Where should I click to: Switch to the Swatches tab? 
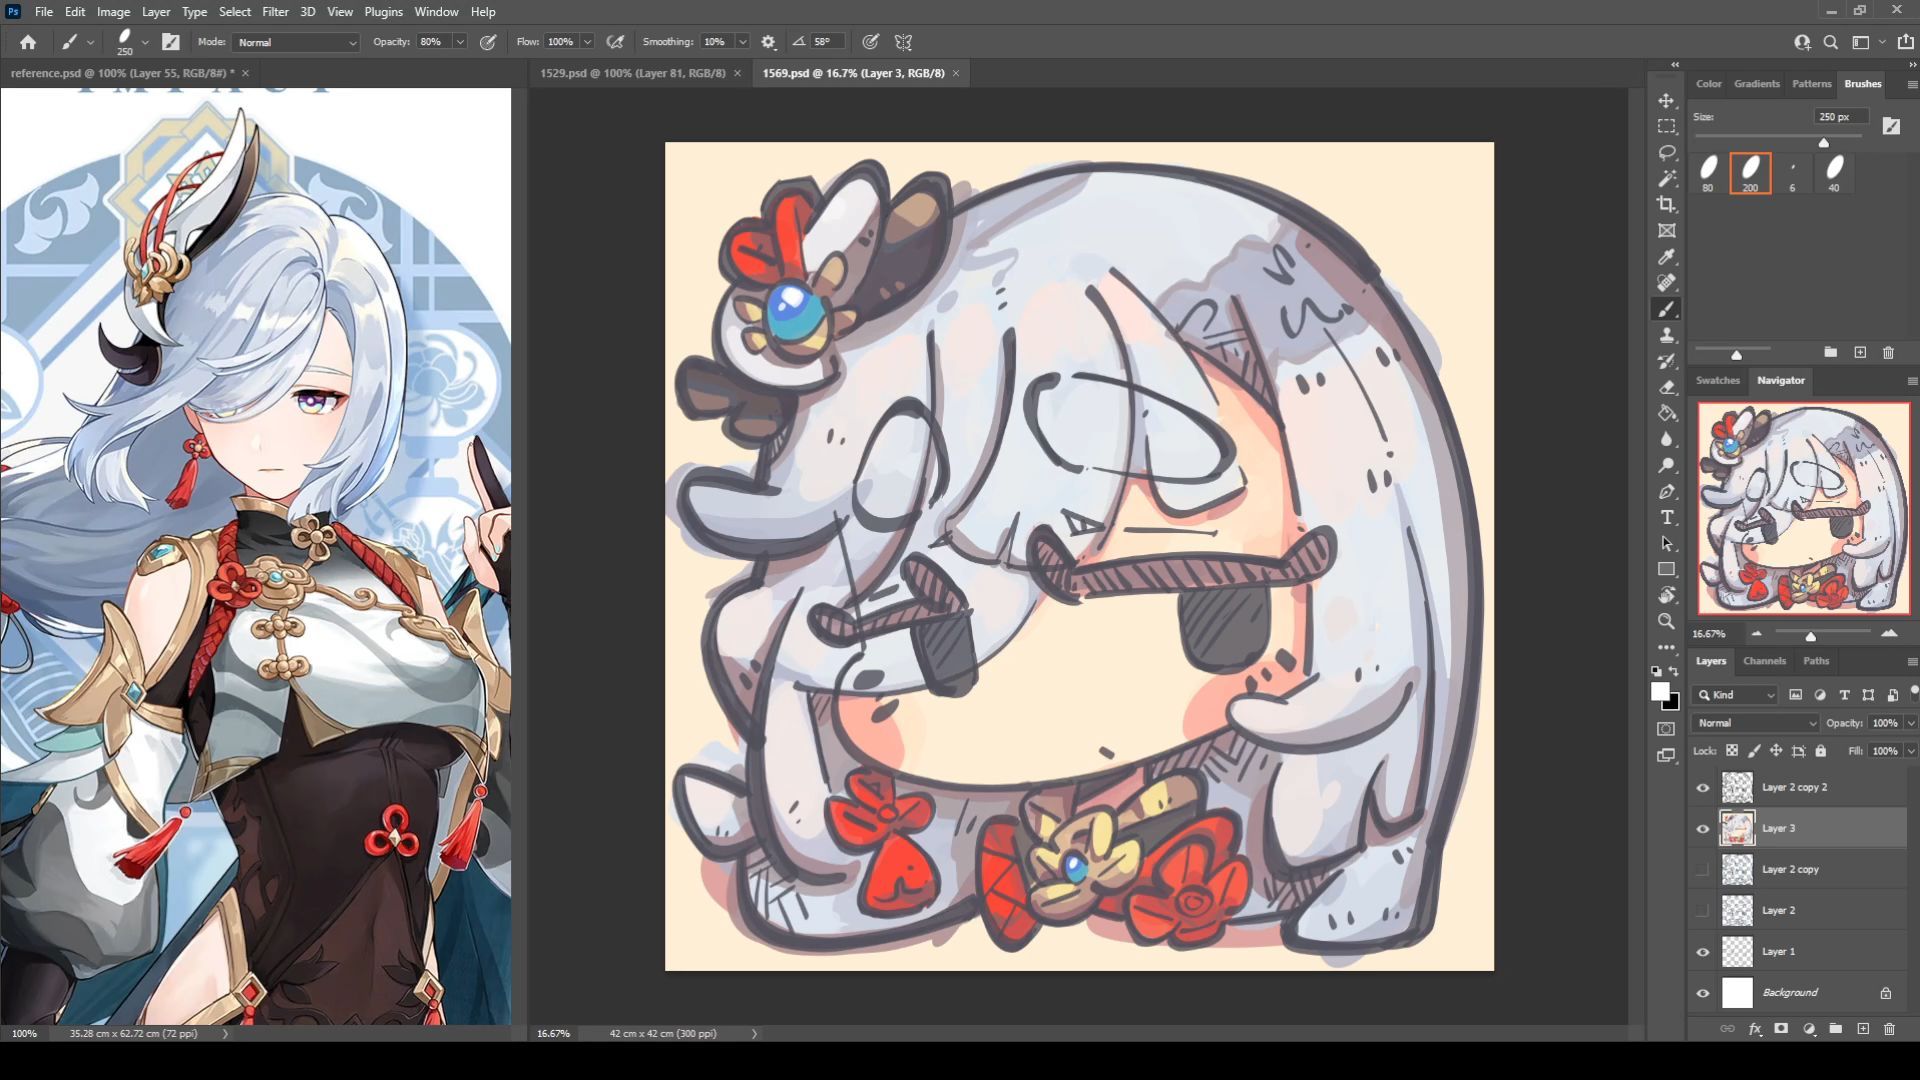click(1717, 380)
